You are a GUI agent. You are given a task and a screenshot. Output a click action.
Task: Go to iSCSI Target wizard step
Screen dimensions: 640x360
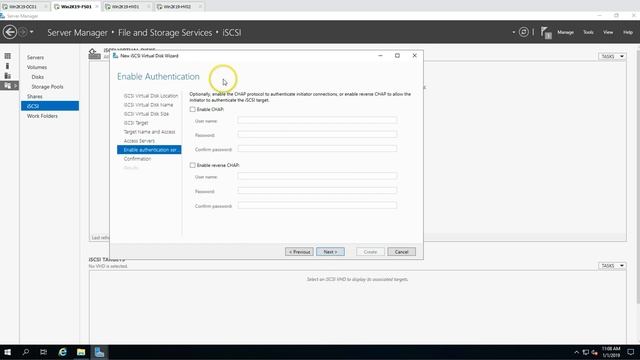(136, 123)
